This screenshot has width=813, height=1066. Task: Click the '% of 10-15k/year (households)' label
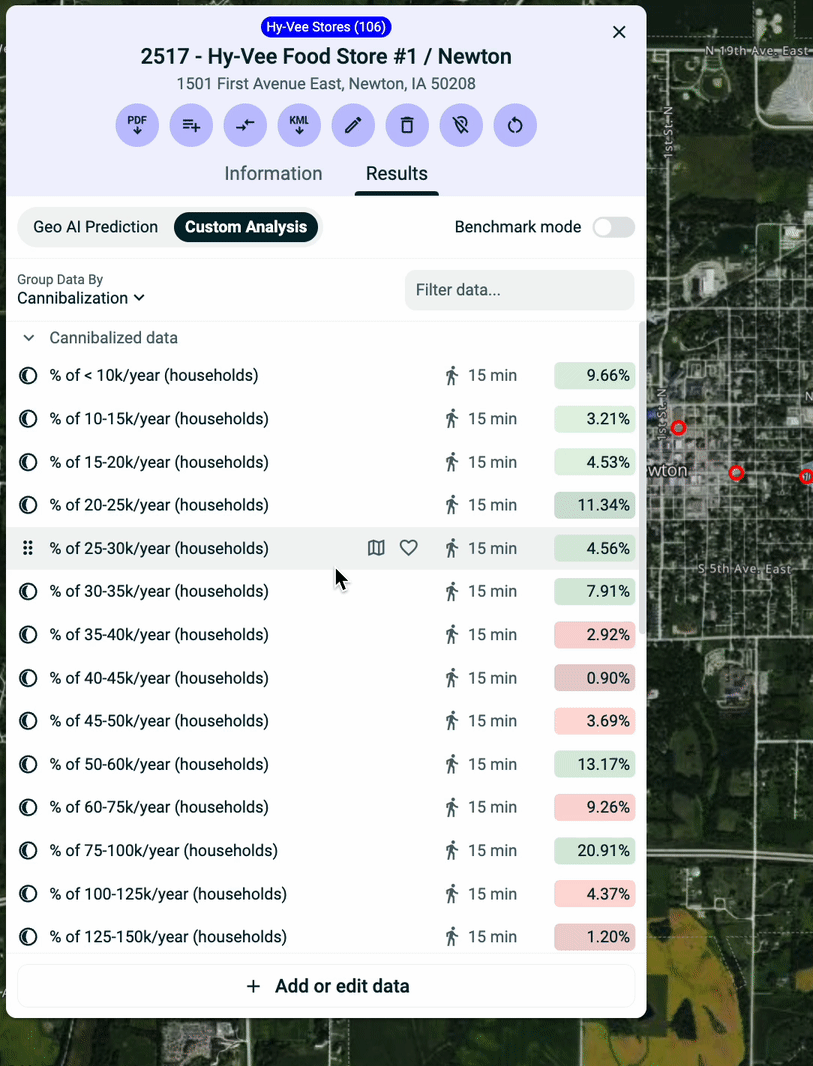pyautogui.click(x=159, y=419)
